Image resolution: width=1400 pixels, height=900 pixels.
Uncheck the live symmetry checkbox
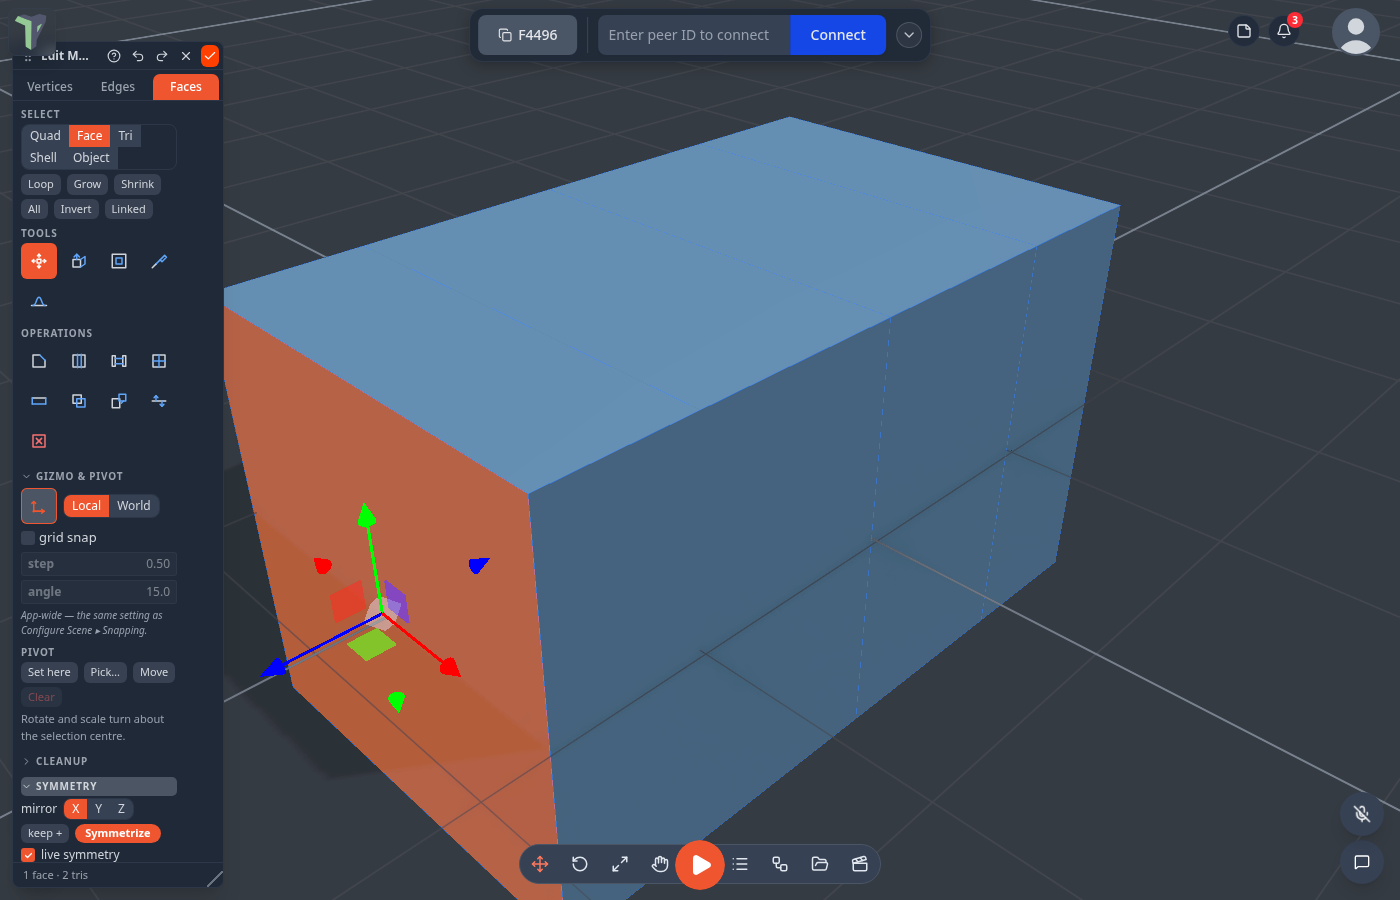click(28, 855)
